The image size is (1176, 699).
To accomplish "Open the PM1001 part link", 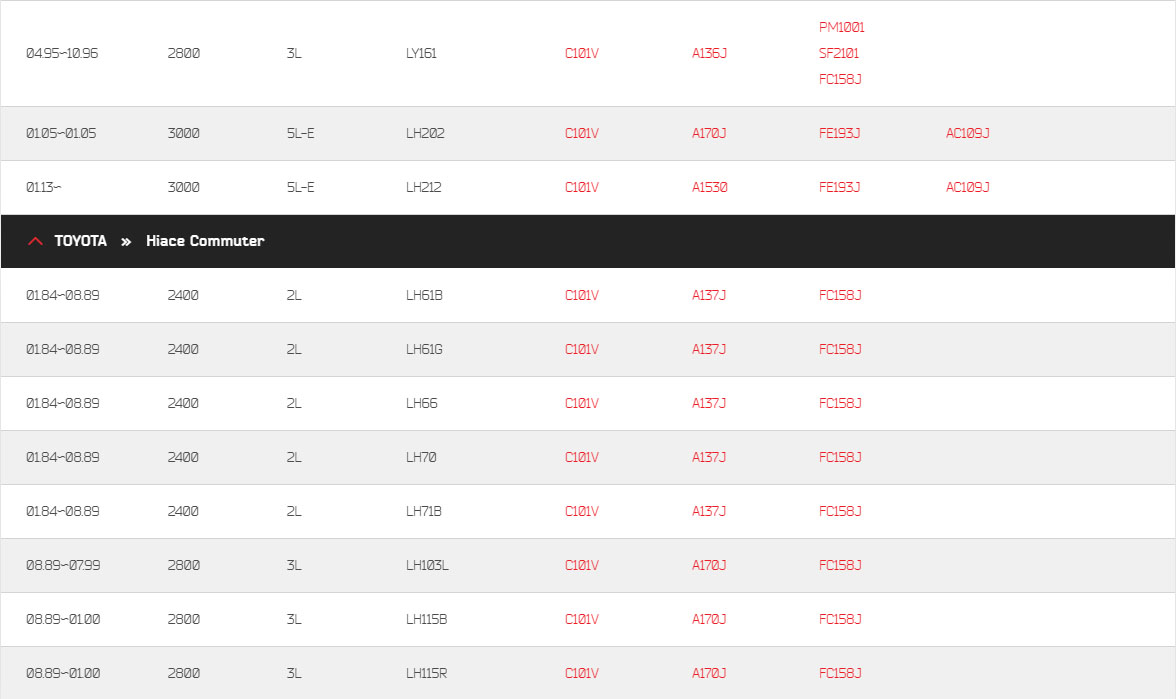I will pyautogui.click(x=842, y=27).
